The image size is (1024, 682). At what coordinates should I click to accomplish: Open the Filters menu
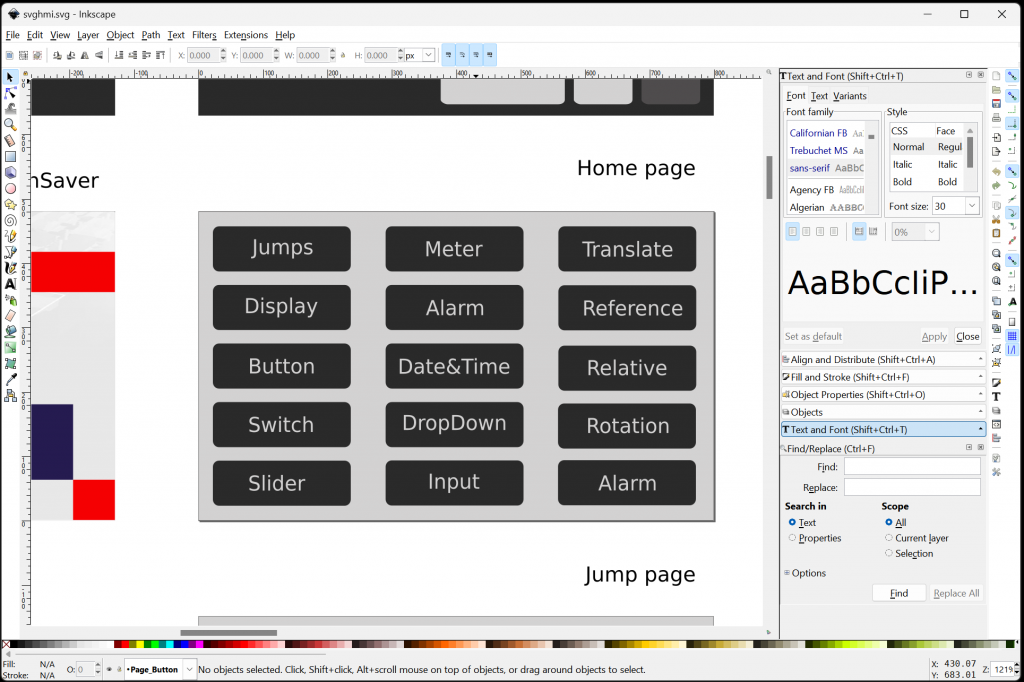click(204, 35)
